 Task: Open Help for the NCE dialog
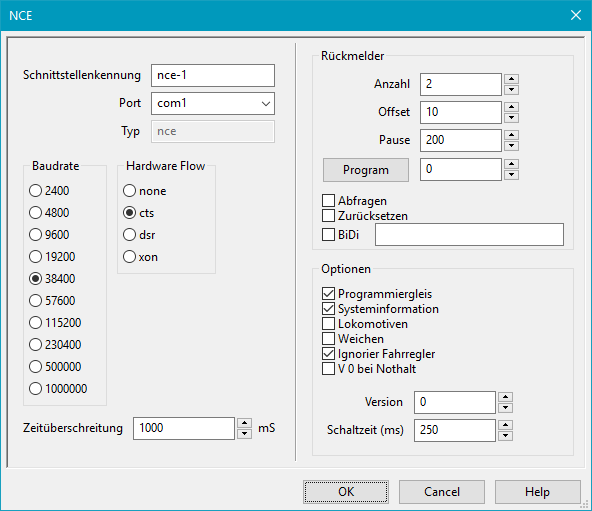tap(537, 492)
